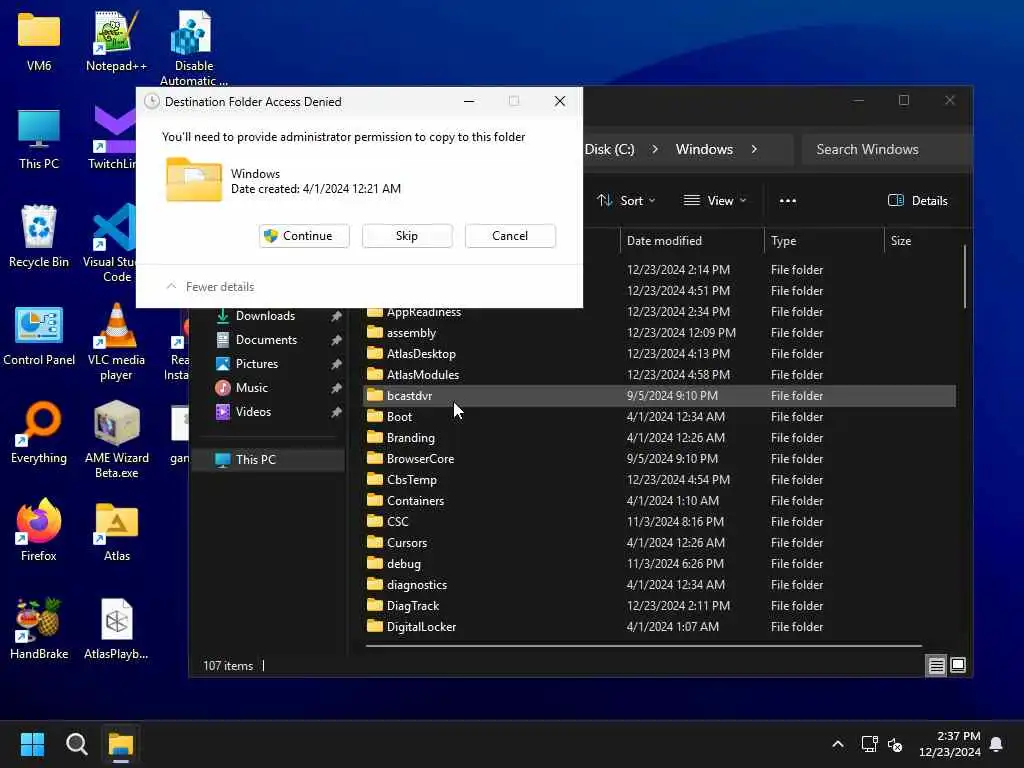The image size is (1024, 768).
Task: Click vertical scrollbar in file list
Action: 965,277
